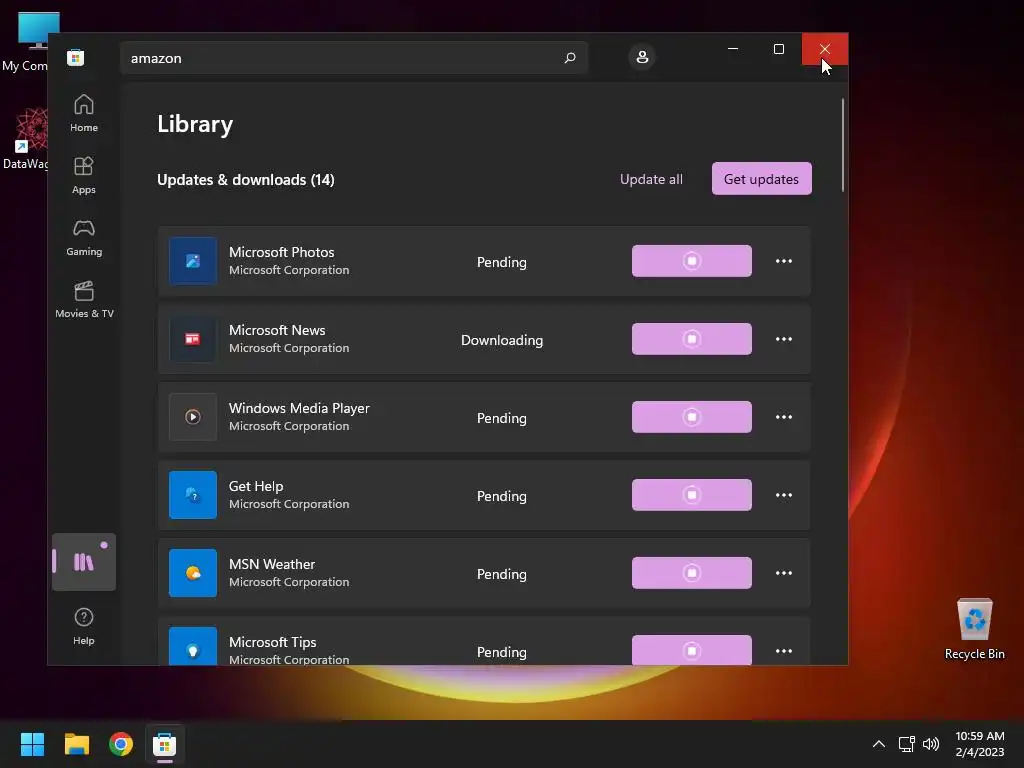
Task: Go to Home in the sidebar
Action: 84,113
